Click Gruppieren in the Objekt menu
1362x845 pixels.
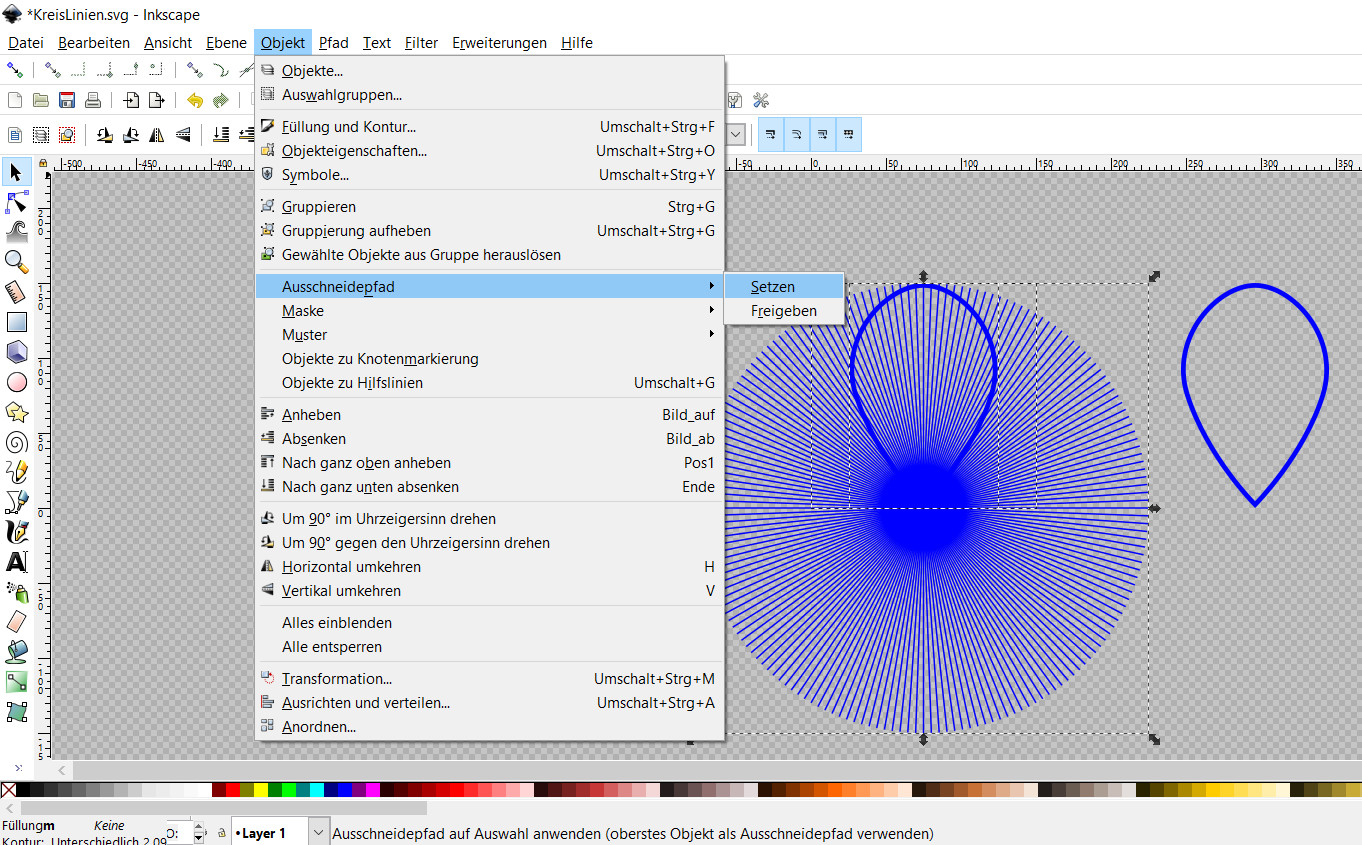click(319, 207)
